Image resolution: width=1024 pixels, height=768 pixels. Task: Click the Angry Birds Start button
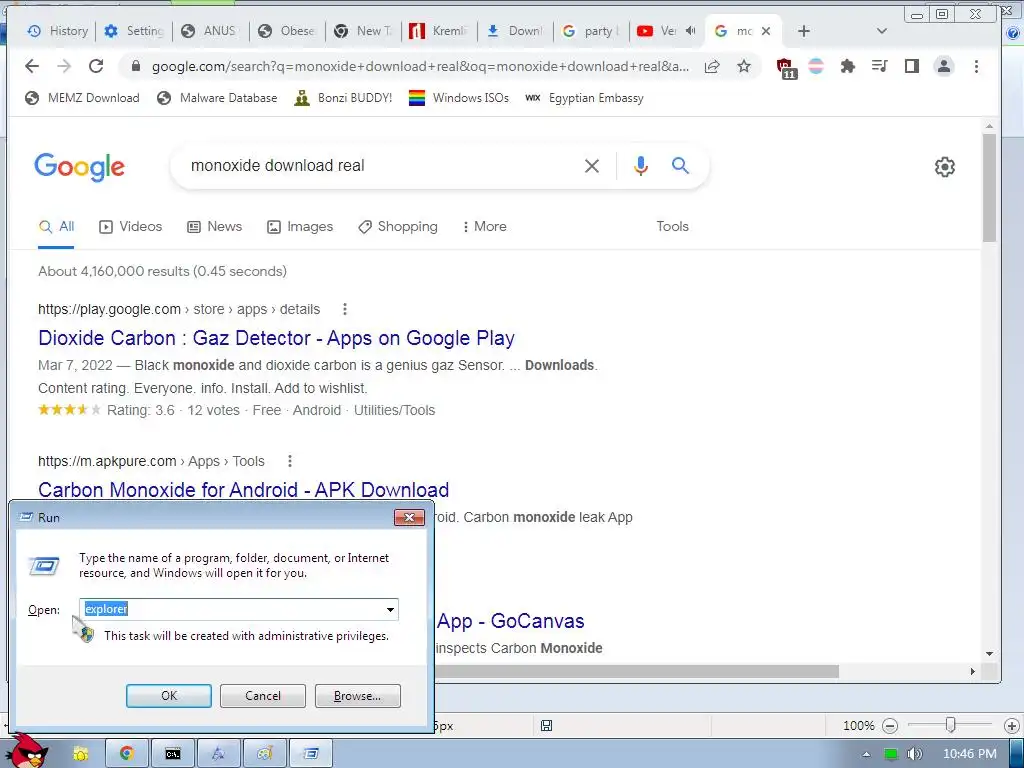[x=27, y=751]
